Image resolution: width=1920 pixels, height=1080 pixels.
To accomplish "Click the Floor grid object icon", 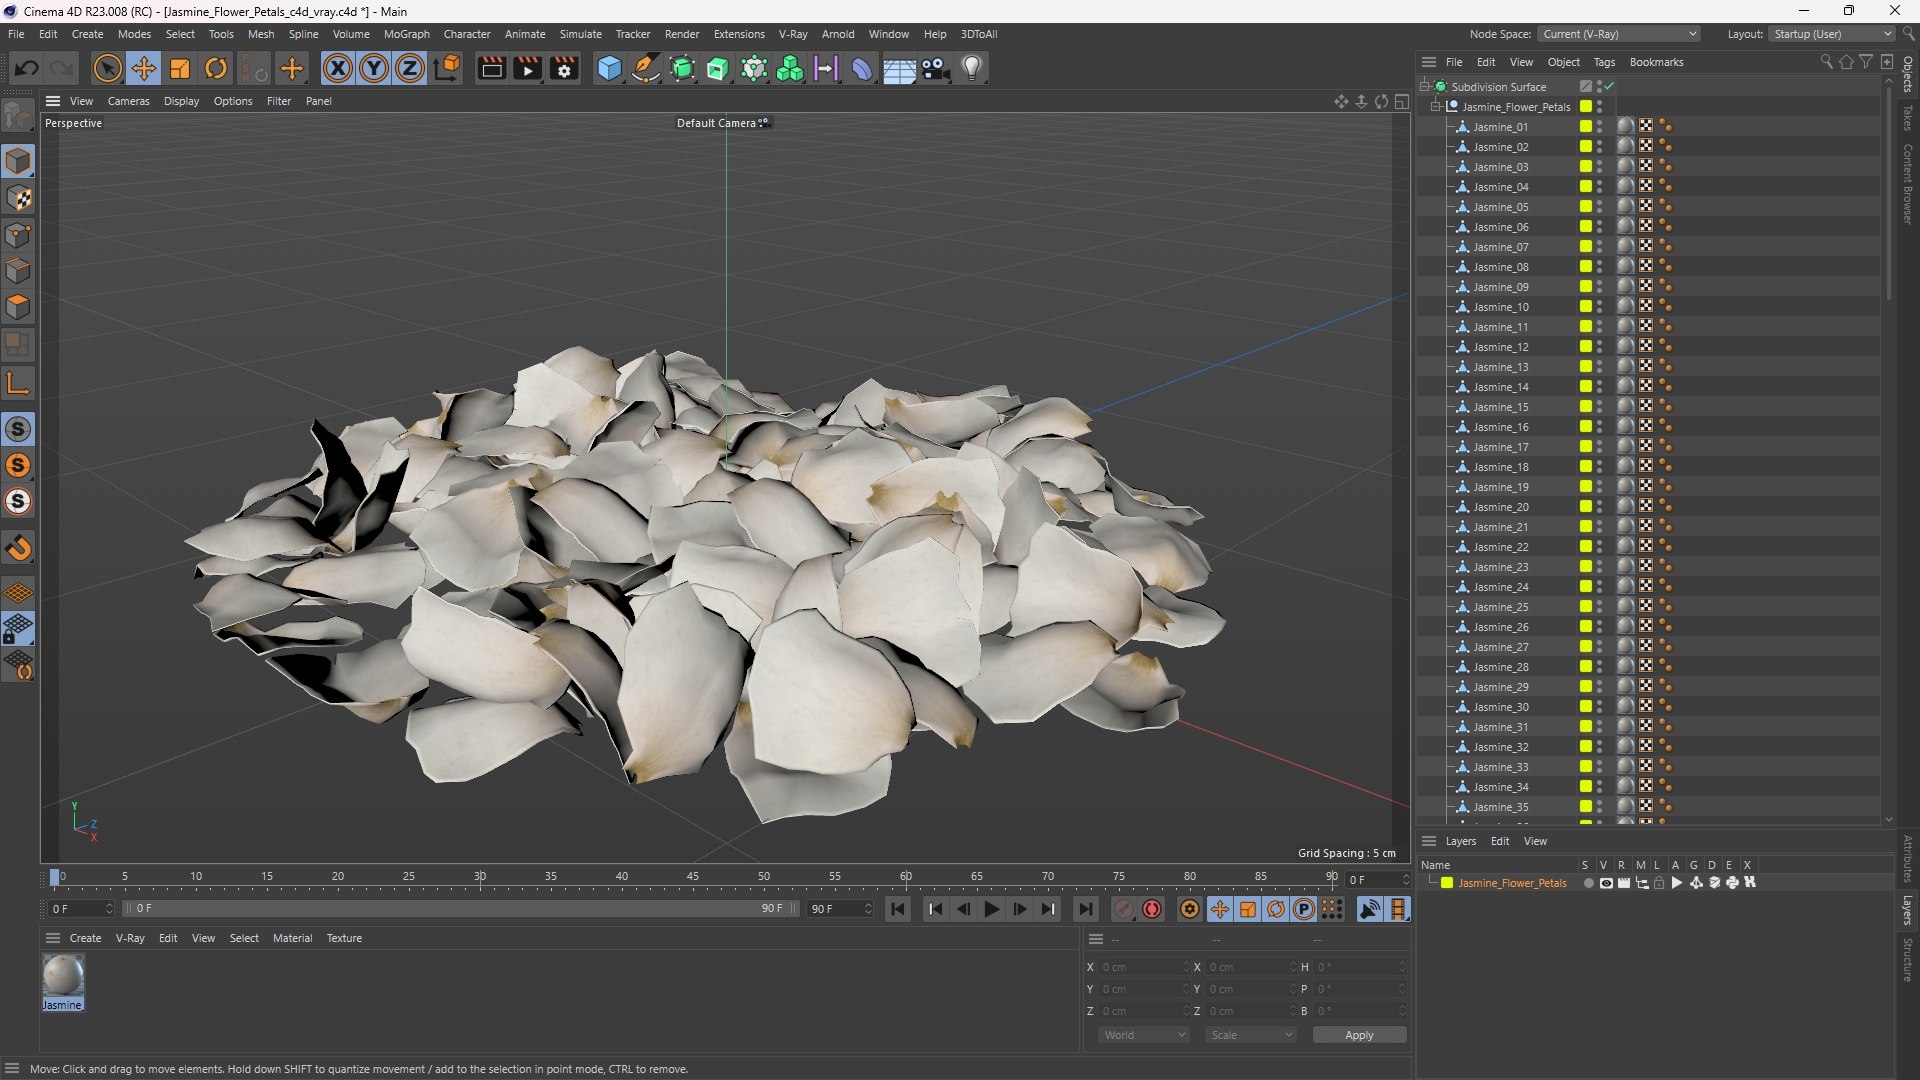I will 899,68.
